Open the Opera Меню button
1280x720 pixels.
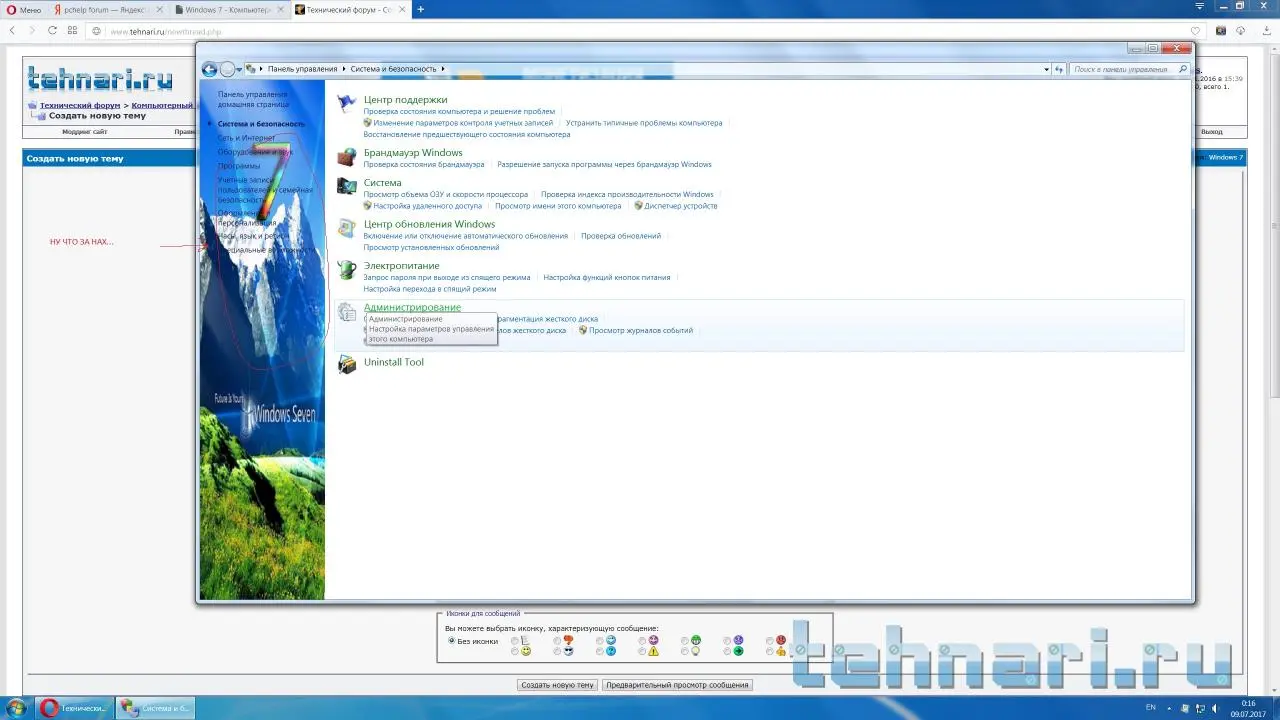point(23,9)
